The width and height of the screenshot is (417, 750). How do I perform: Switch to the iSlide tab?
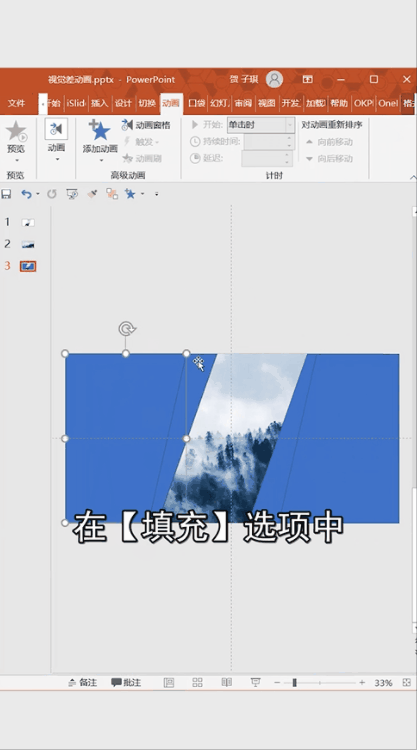pyautogui.click(x=76, y=103)
